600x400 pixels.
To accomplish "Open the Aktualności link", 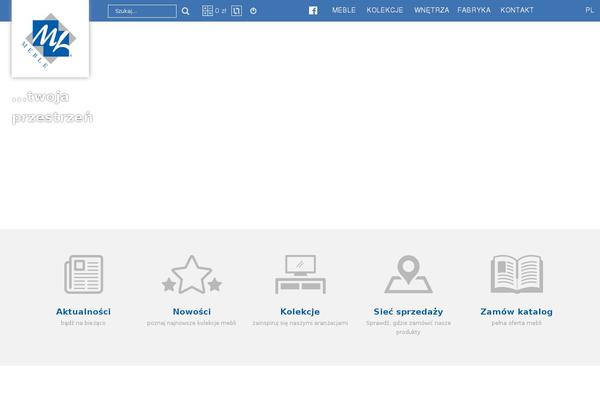I will click(x=83, y=312).
